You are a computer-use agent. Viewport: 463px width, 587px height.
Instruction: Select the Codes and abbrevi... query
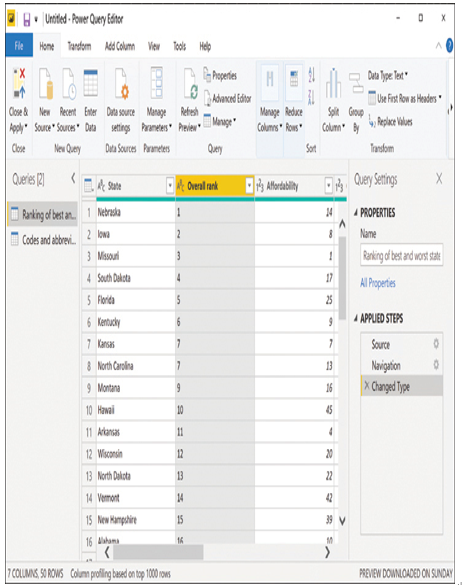coord(42,239)
